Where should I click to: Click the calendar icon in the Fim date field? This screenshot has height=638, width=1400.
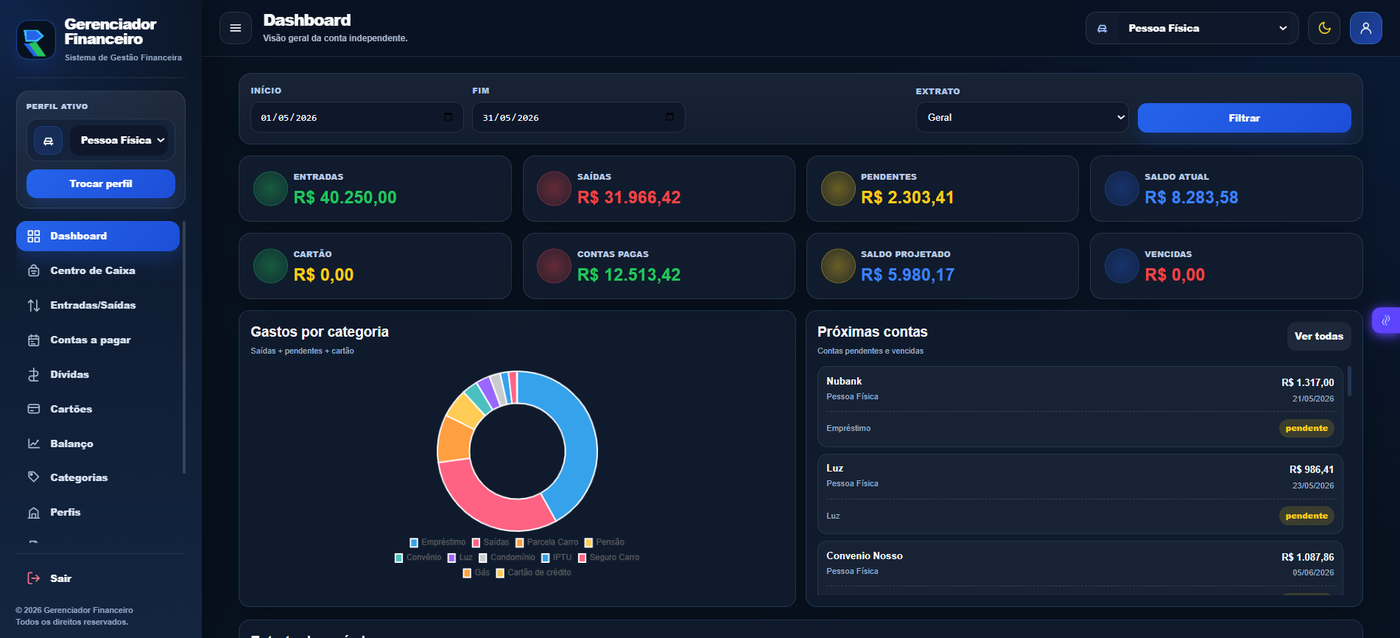tap(670, 117)
